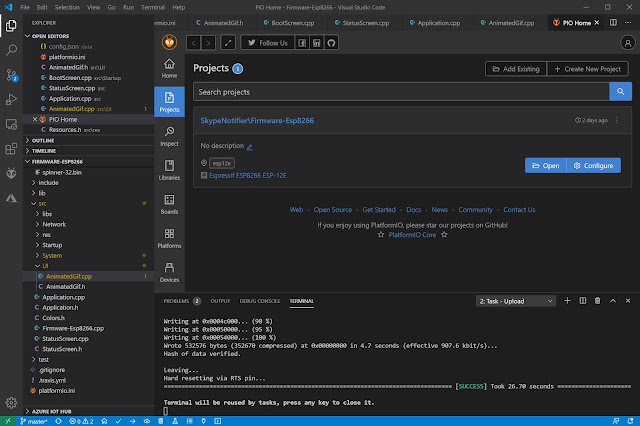The width and height of the screenshot is (640, 426).
Task: Open the Run and Debug view
Action: pos(11,100)
